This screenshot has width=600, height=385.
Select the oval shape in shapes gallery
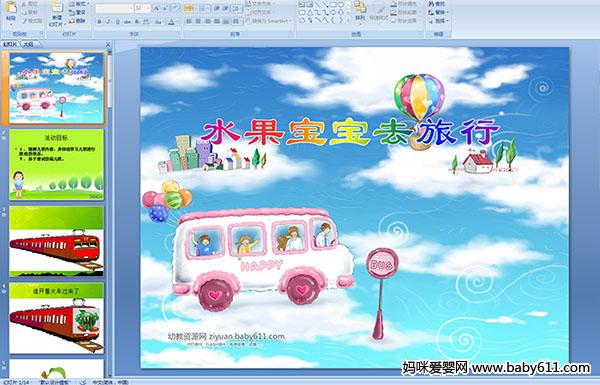341,5
